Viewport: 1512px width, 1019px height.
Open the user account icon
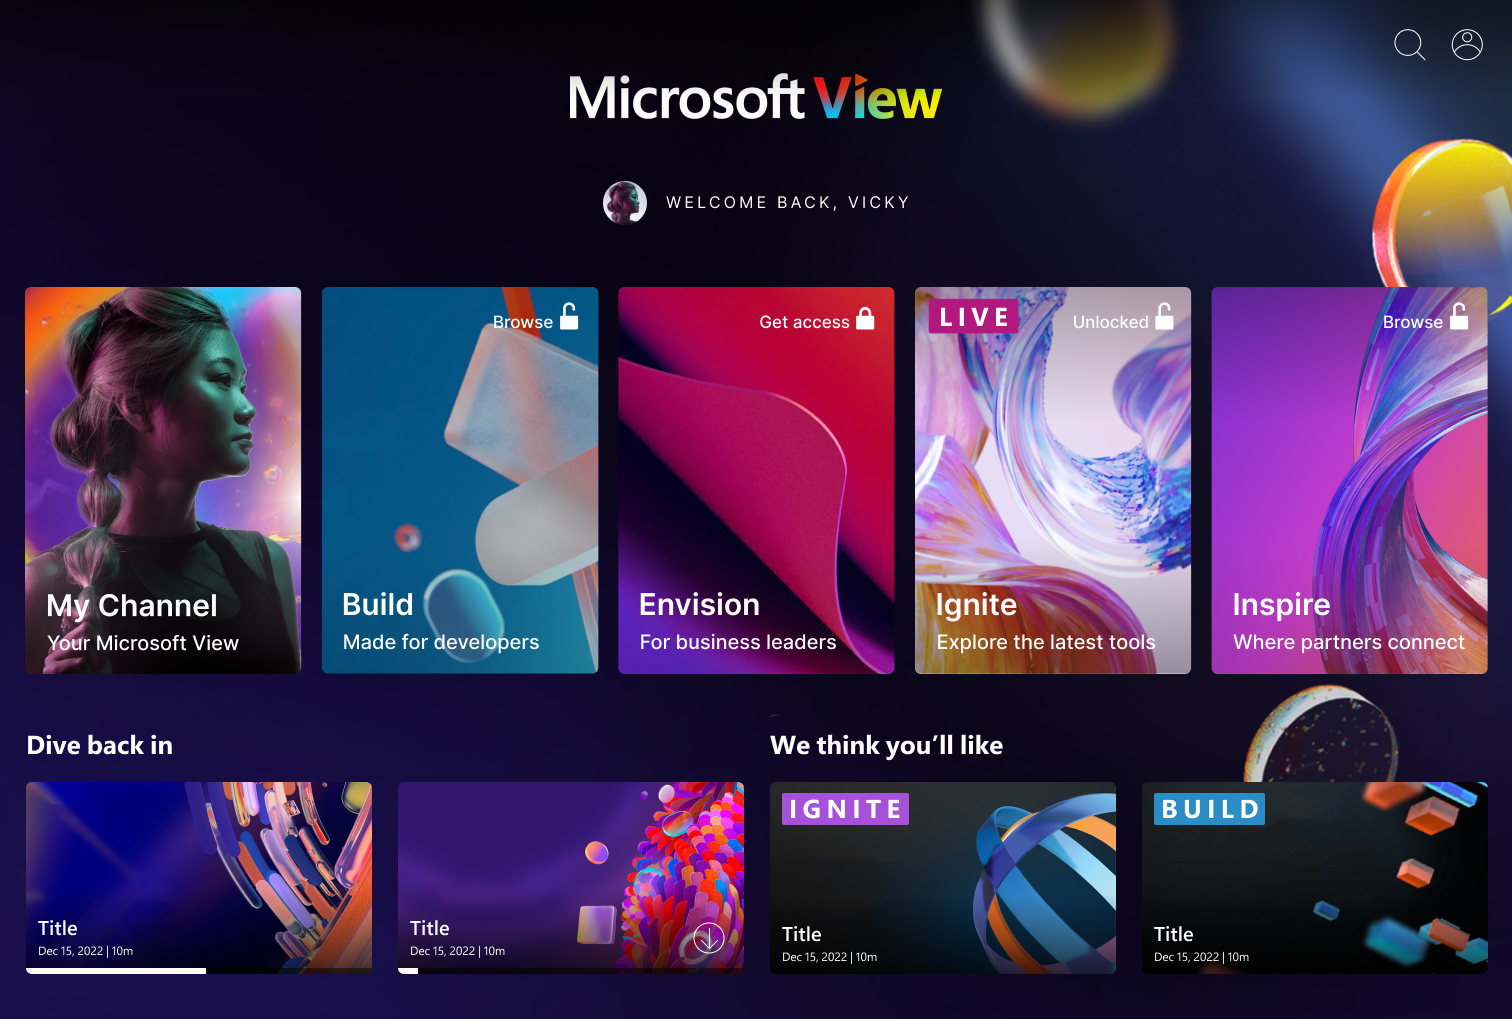[1467, 44]
